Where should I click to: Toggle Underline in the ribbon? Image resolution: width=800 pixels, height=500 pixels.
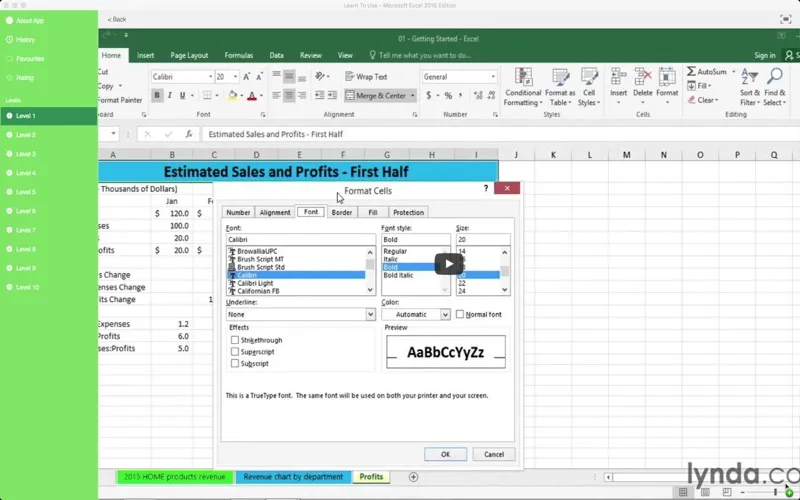182,95
